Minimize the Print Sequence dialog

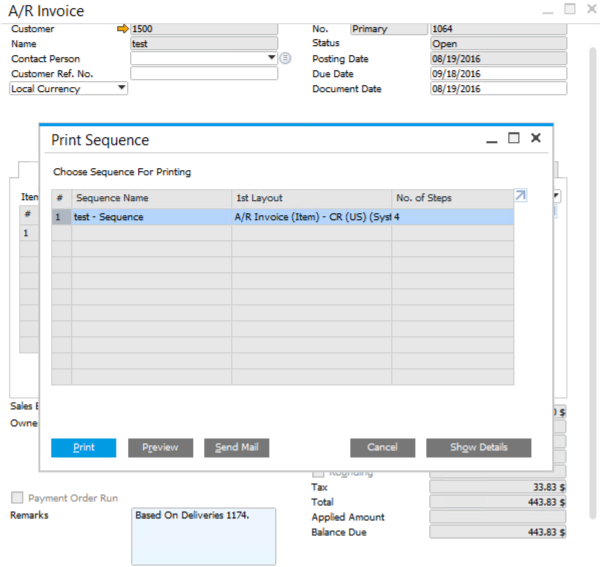point(491,139)
